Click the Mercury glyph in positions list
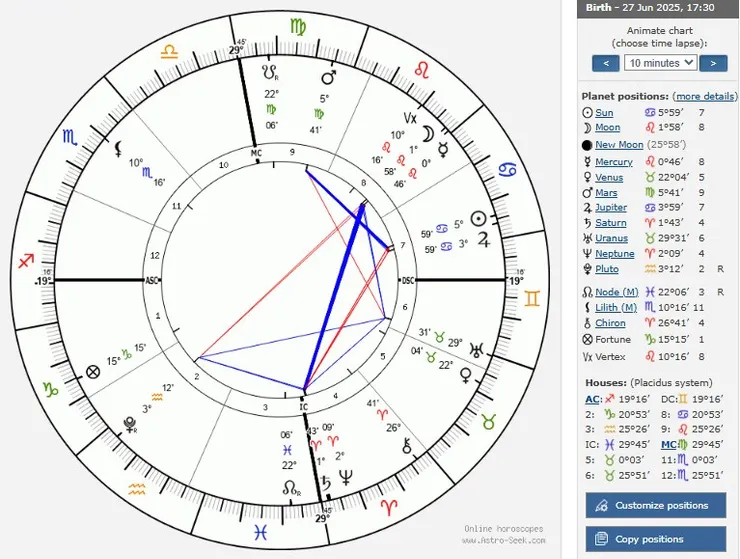 587,162
